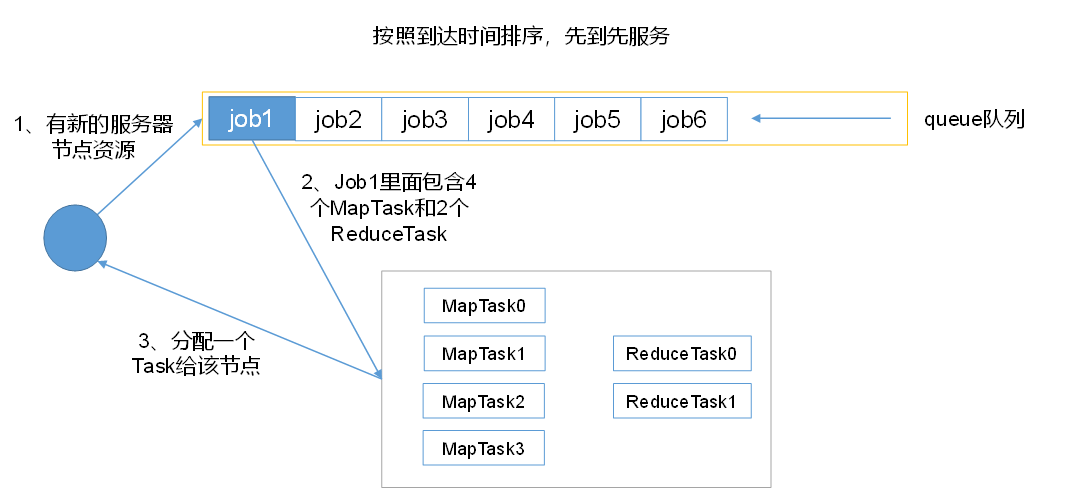The image size is (1081, 500).
Task: Select the step 3 分配一个Task给该节点 label
Action: (196, 352)
